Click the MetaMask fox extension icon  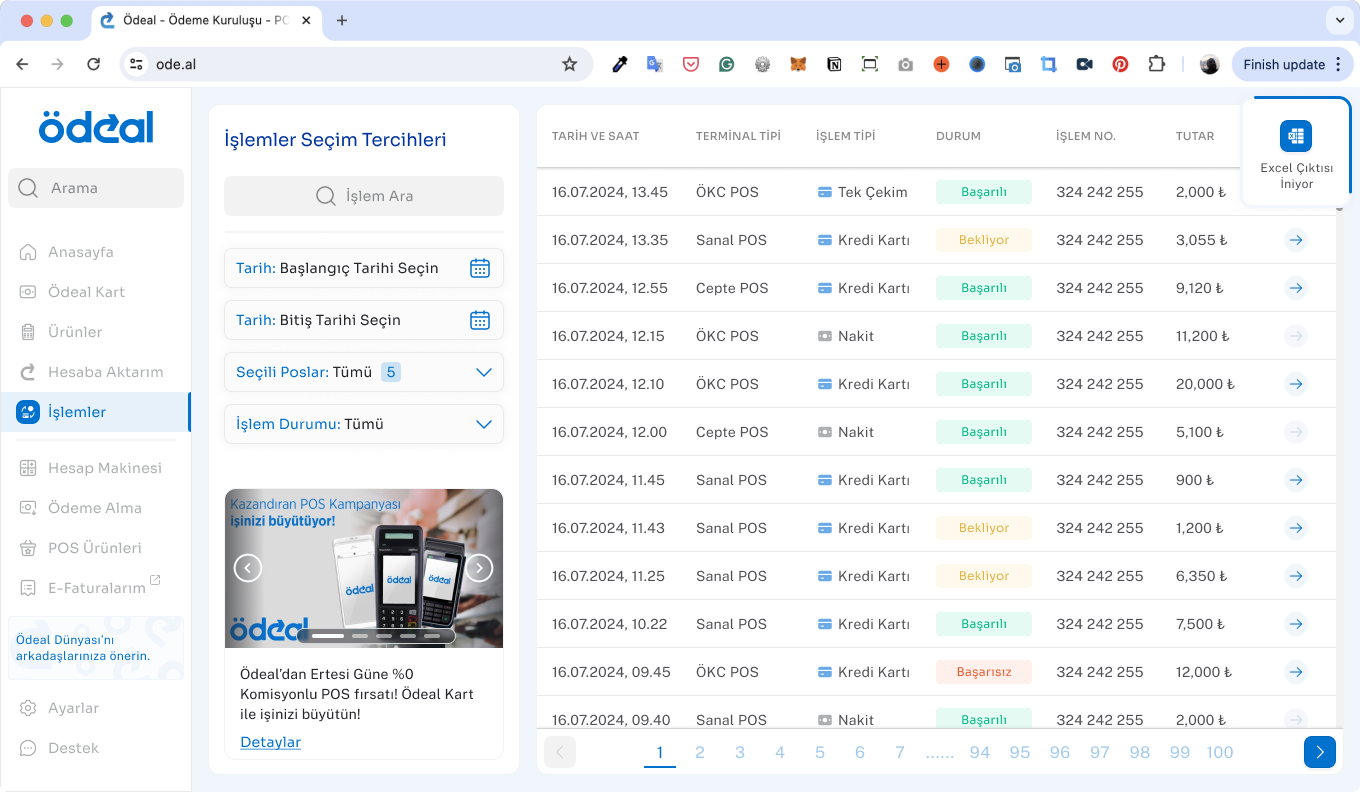point(798,64)
